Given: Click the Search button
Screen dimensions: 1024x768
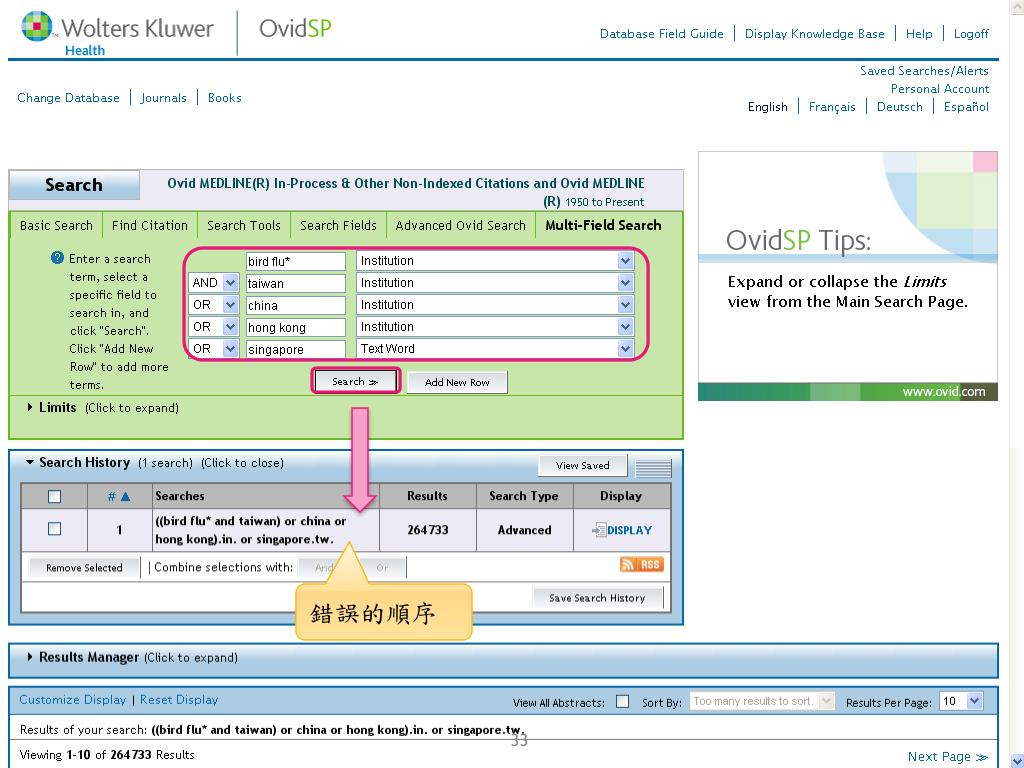Looking at the screenshot, I should tap(355, 381).
